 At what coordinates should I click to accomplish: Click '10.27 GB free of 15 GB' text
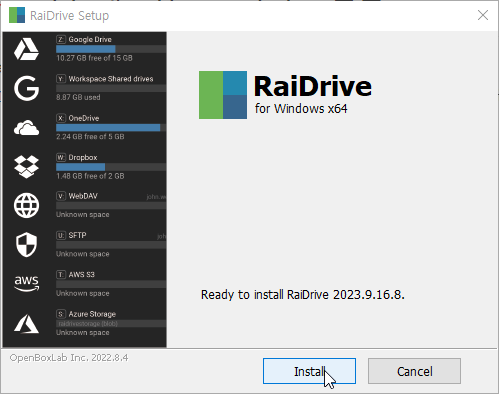click(94, 58)
